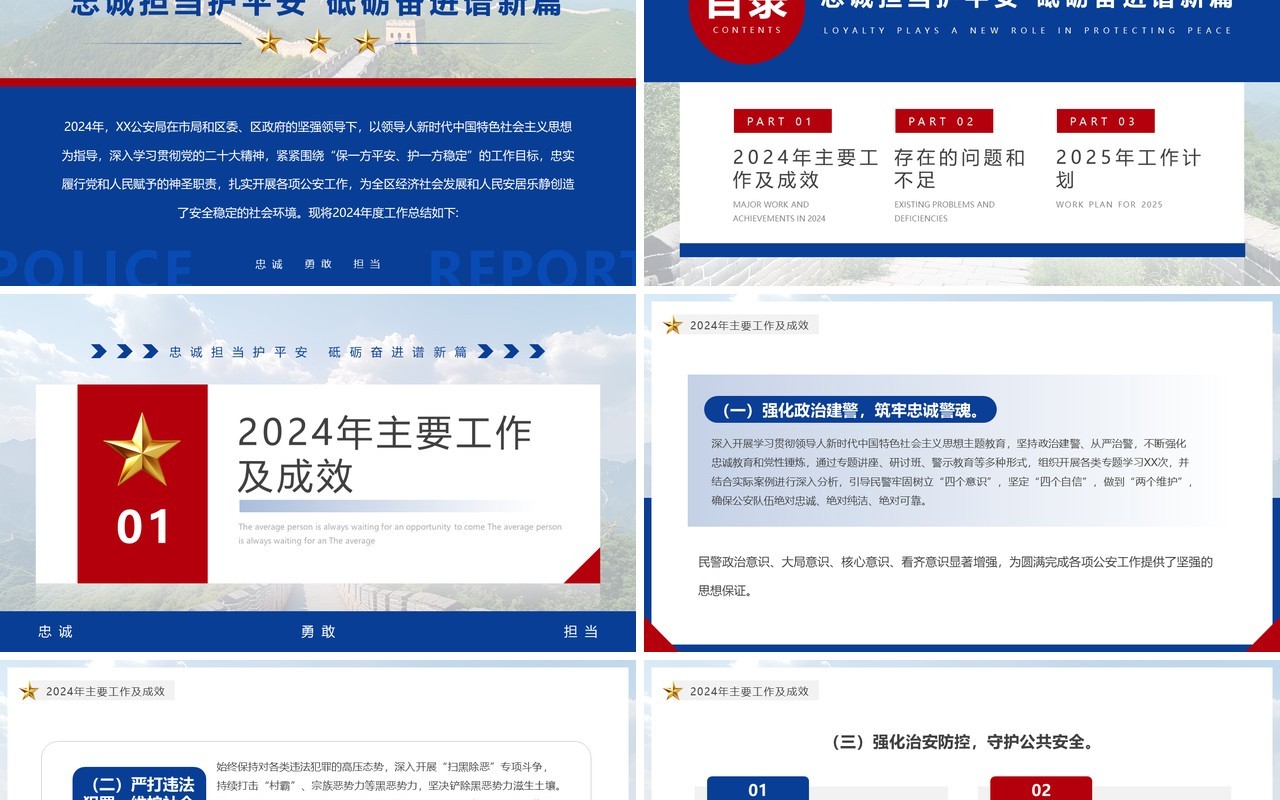This screenshot has width=1280, height=800.
Task: Click the contents heading 存在的问题和不足
Action: point(960,169)
